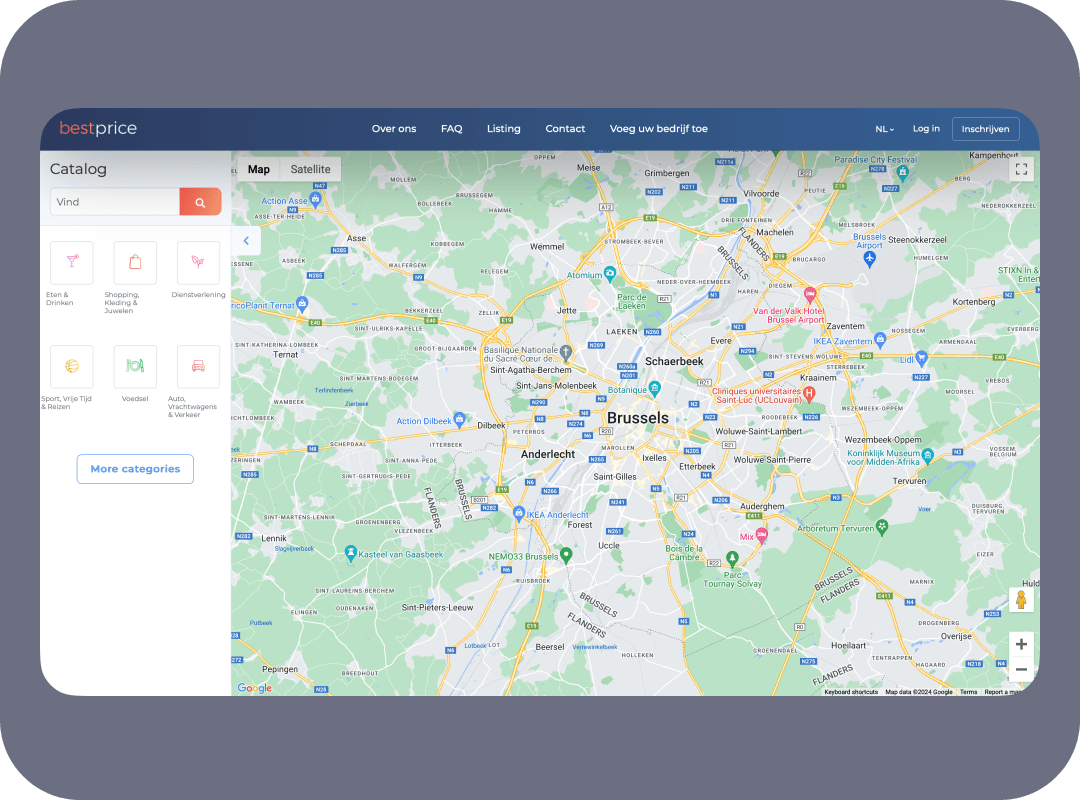
Task: Go to the FAQ page
Action: coord(451,129)
